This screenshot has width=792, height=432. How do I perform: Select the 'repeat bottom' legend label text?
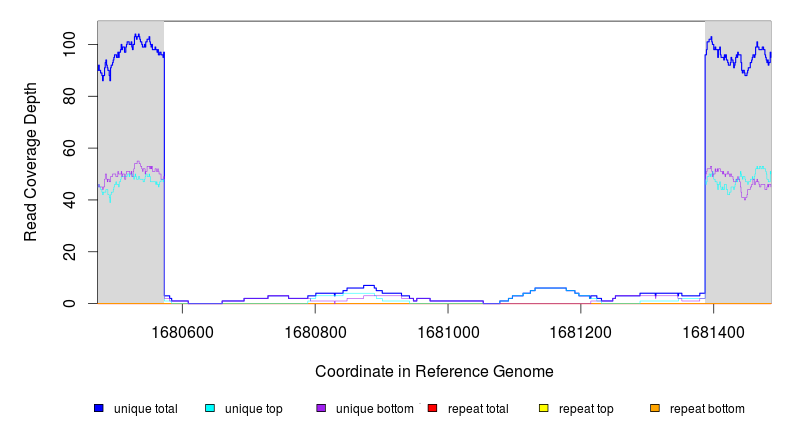(x=707, y=409)
